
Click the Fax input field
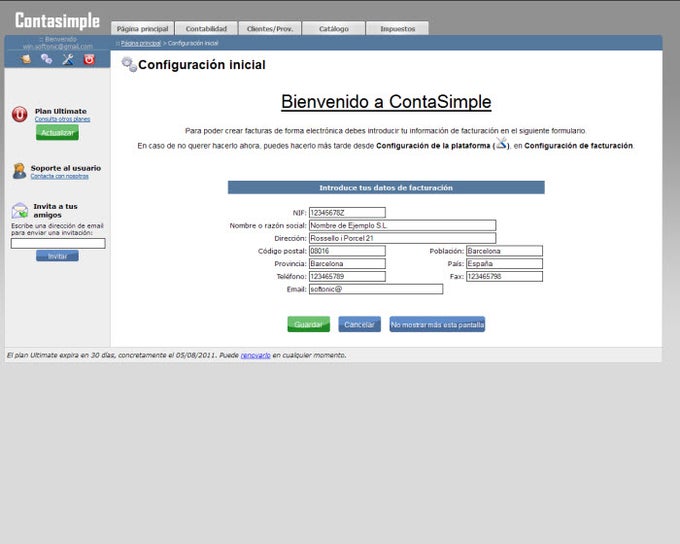(x=504, y=276)
